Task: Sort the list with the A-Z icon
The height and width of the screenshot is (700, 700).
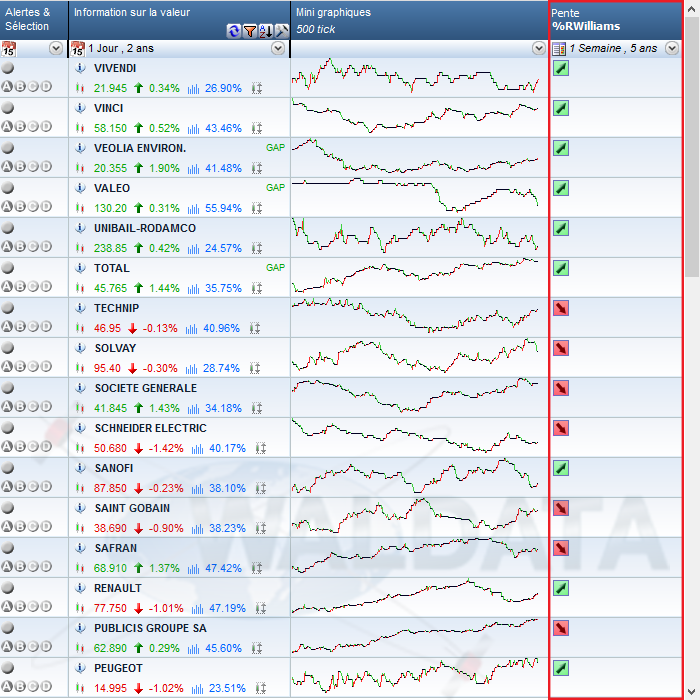Action: 266,31
